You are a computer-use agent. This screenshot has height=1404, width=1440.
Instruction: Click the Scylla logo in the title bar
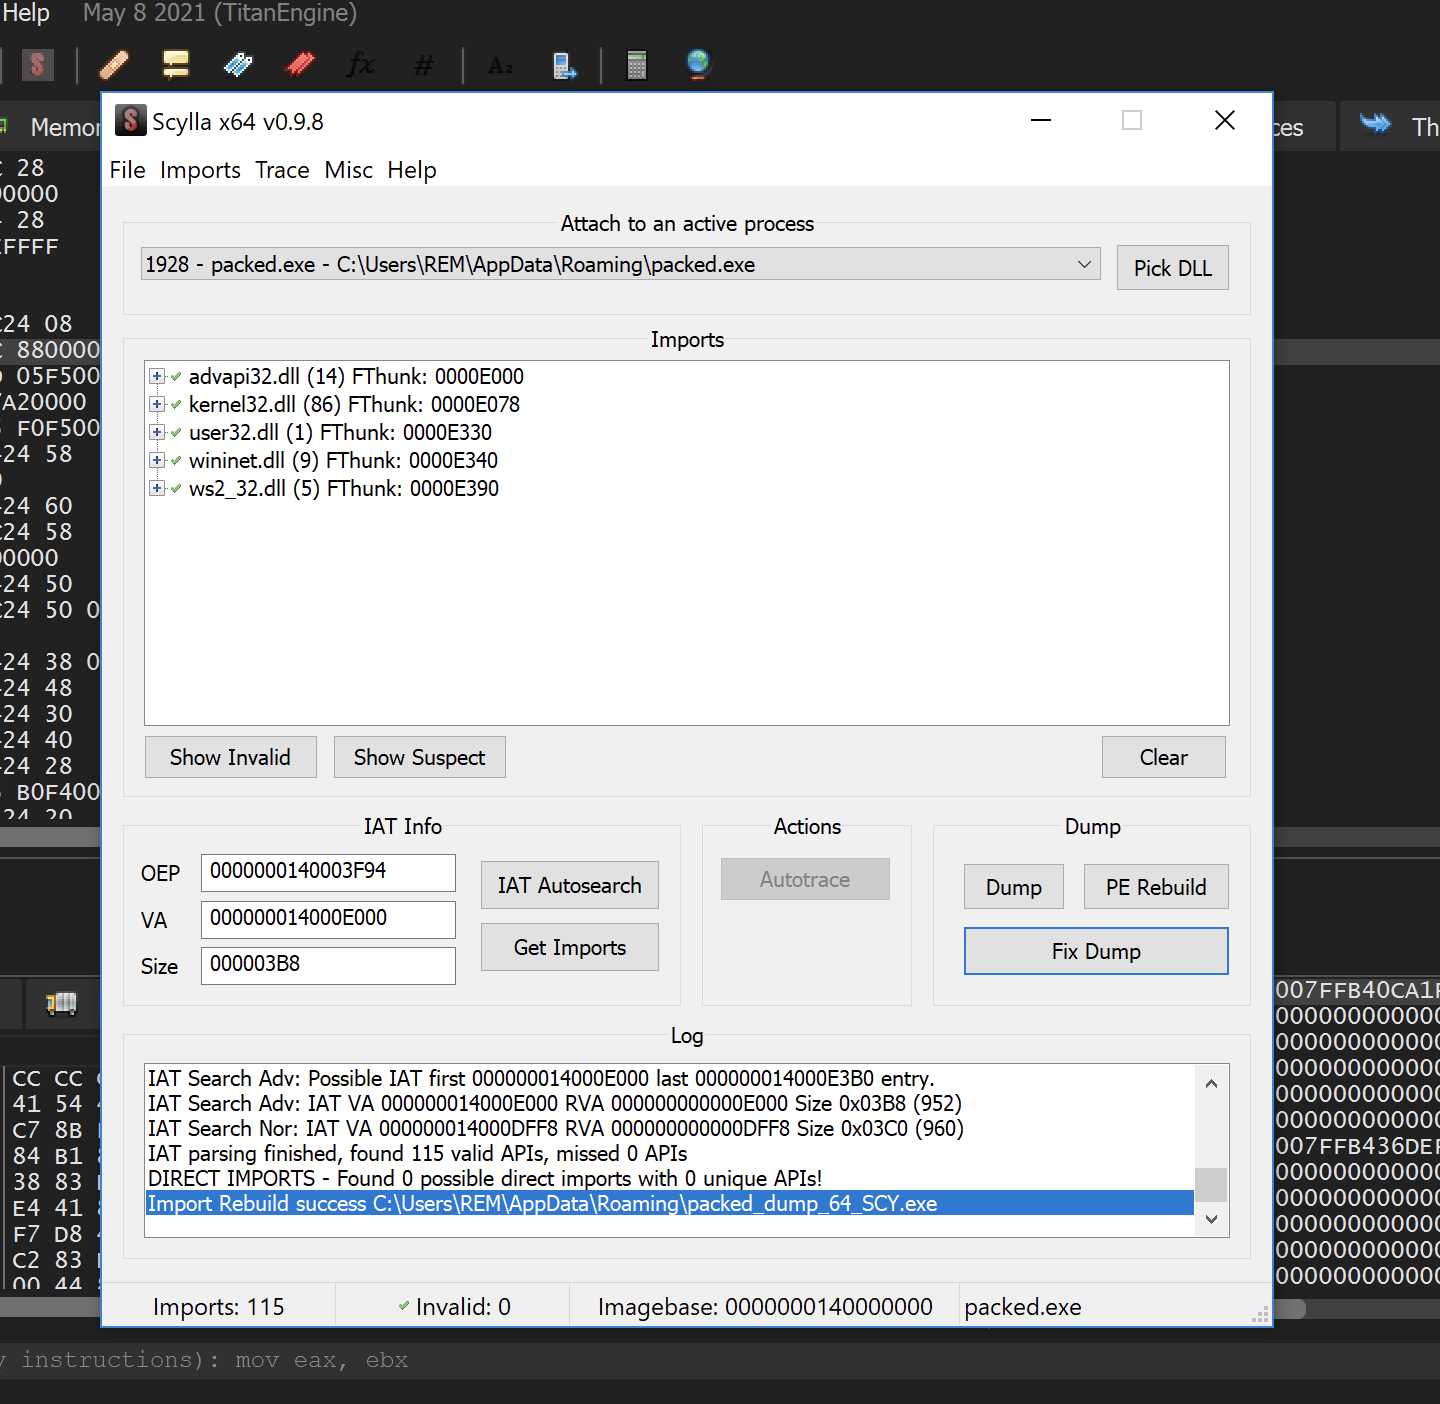[130, 121]
